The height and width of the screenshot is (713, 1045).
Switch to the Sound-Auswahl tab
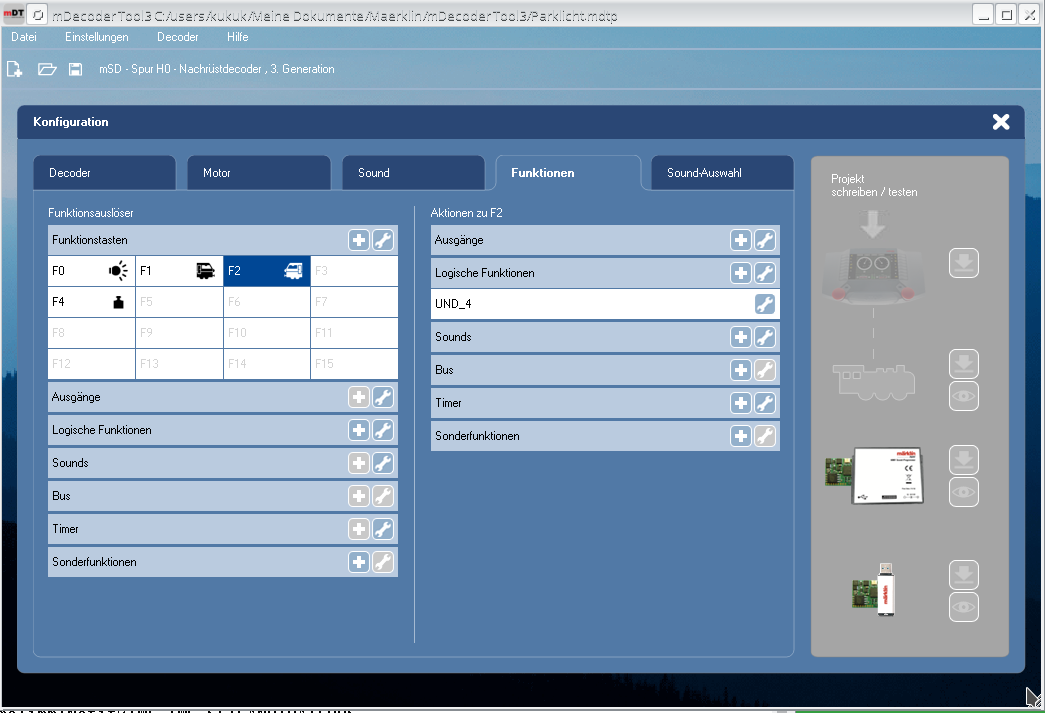(722, 173)
